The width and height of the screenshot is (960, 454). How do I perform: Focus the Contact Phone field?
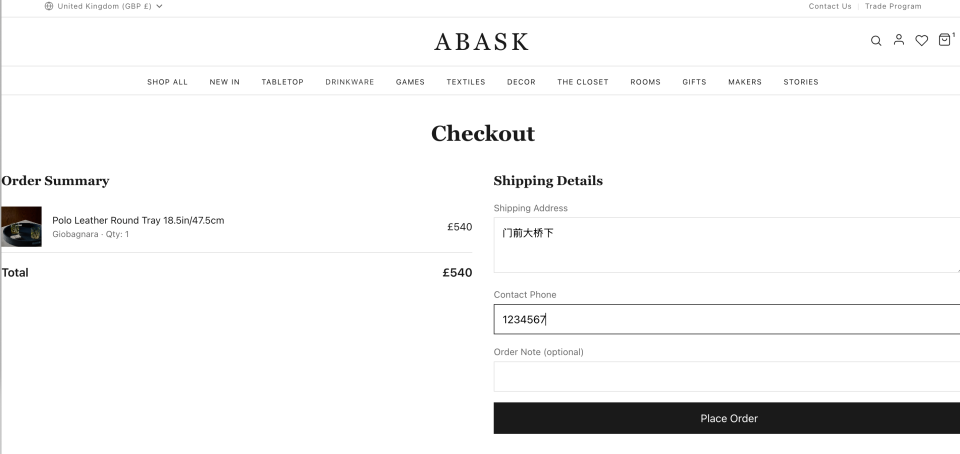pyautogui.click(x=727, y=319)
